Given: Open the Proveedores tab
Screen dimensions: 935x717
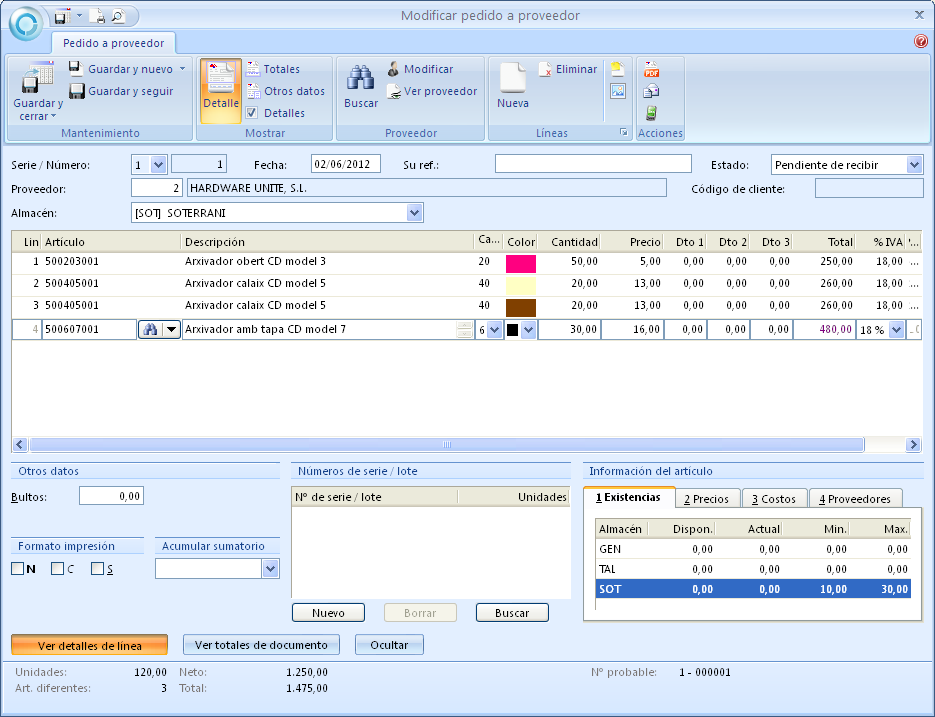Looking at the screenshot, I should point(855,498).
